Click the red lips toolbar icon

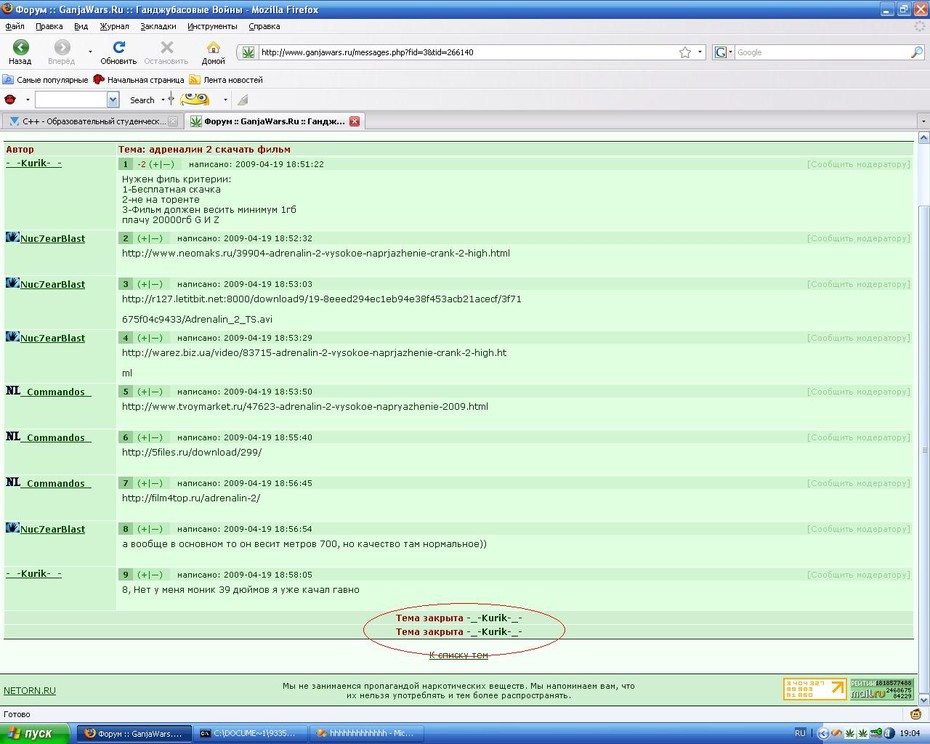point(10,100)
